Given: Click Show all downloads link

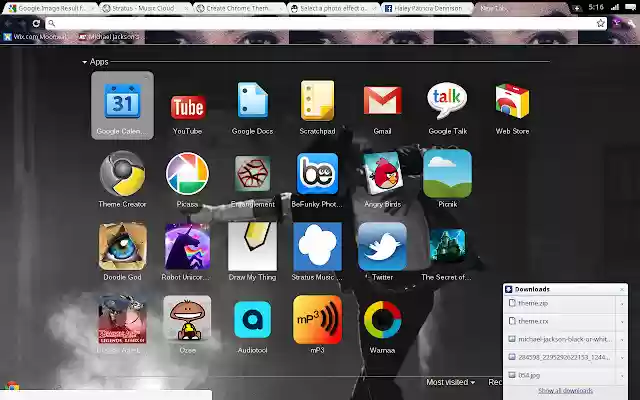Looking at the screenshot, I should pos(565,391).
